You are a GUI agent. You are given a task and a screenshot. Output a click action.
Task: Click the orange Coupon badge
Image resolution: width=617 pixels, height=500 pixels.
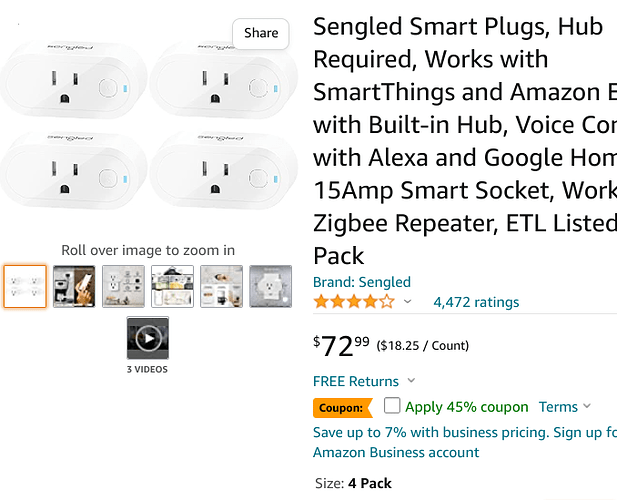343,408
